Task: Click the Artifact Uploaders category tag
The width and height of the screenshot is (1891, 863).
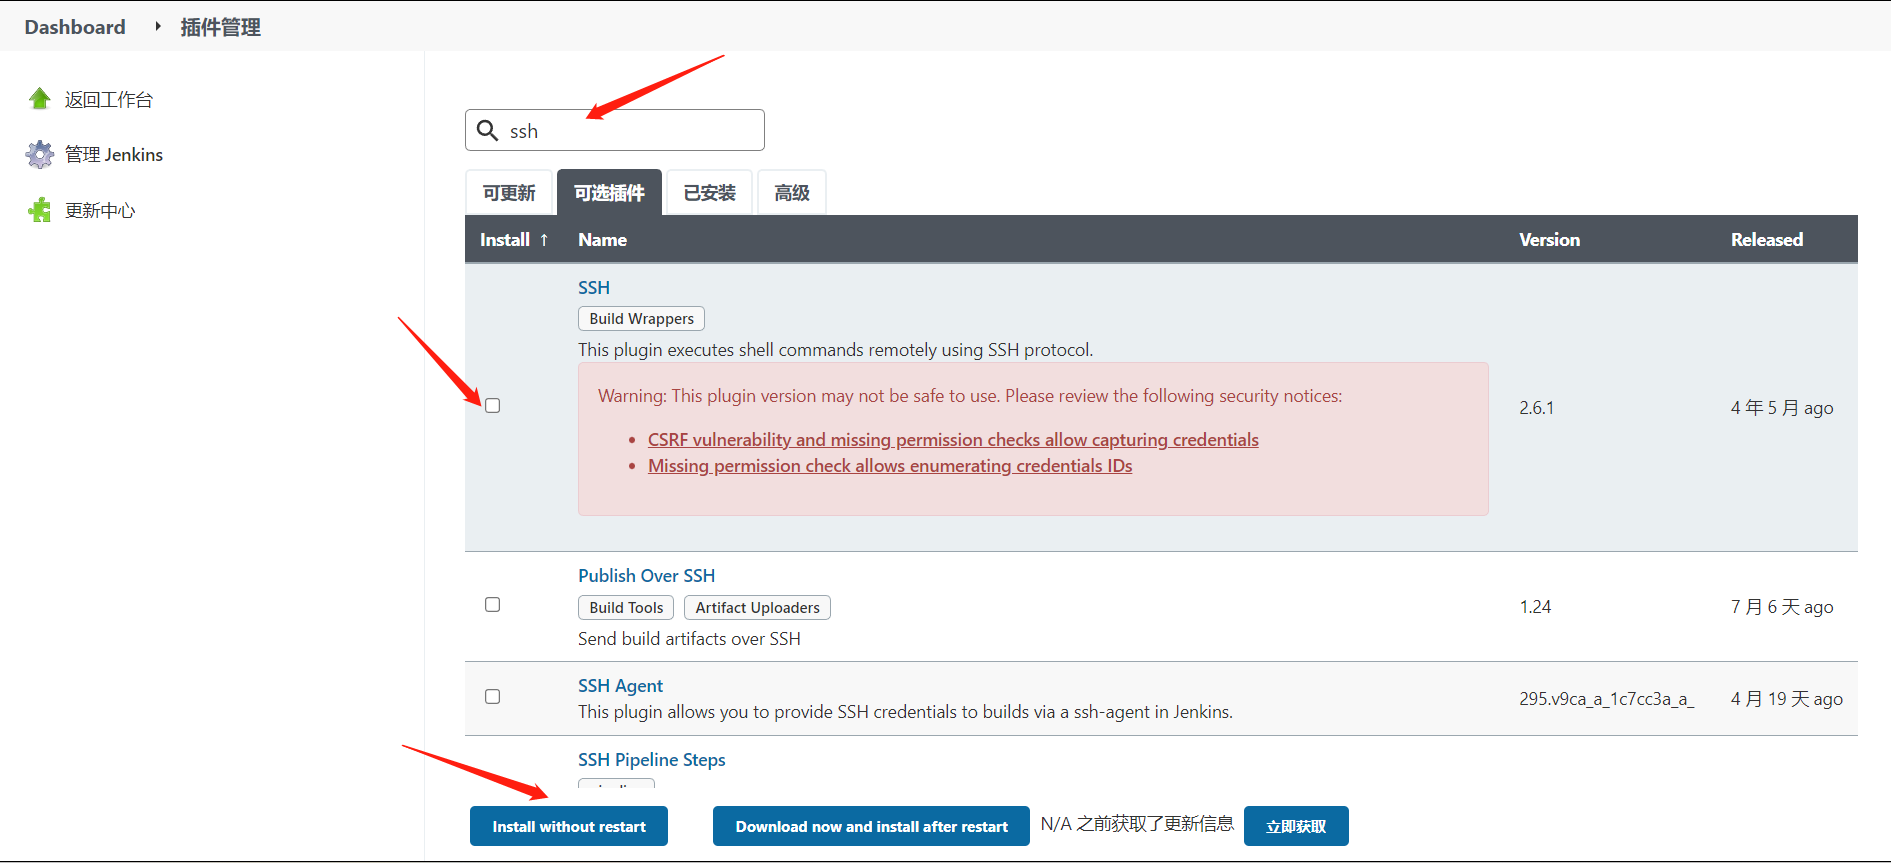Action: pyautogui.click(x=757, y=608)
